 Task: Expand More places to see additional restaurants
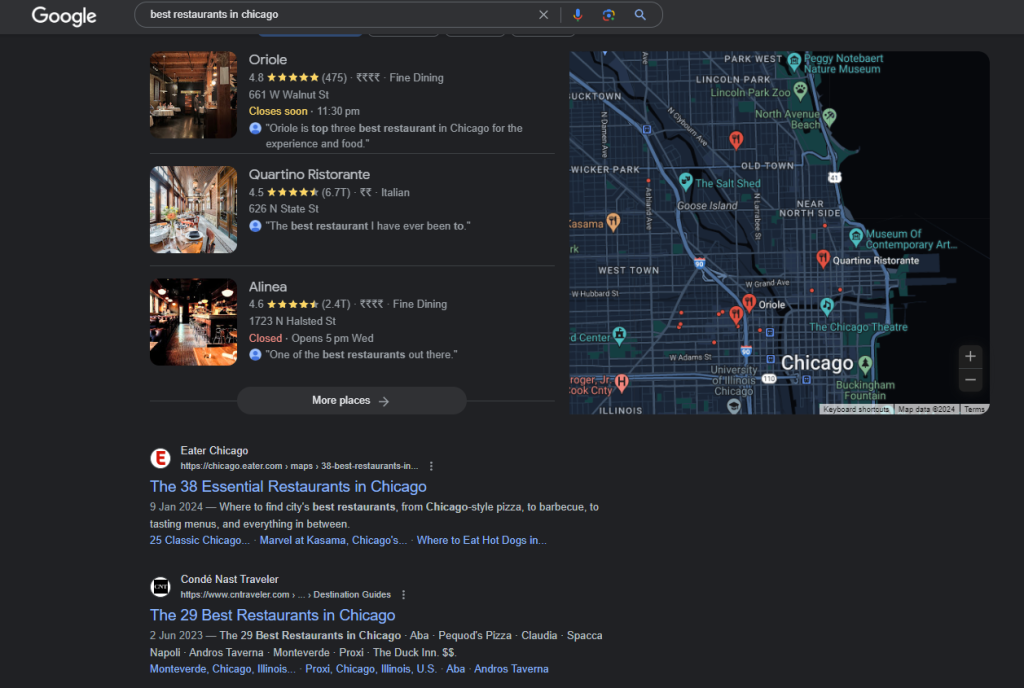[x=351, y=399]
